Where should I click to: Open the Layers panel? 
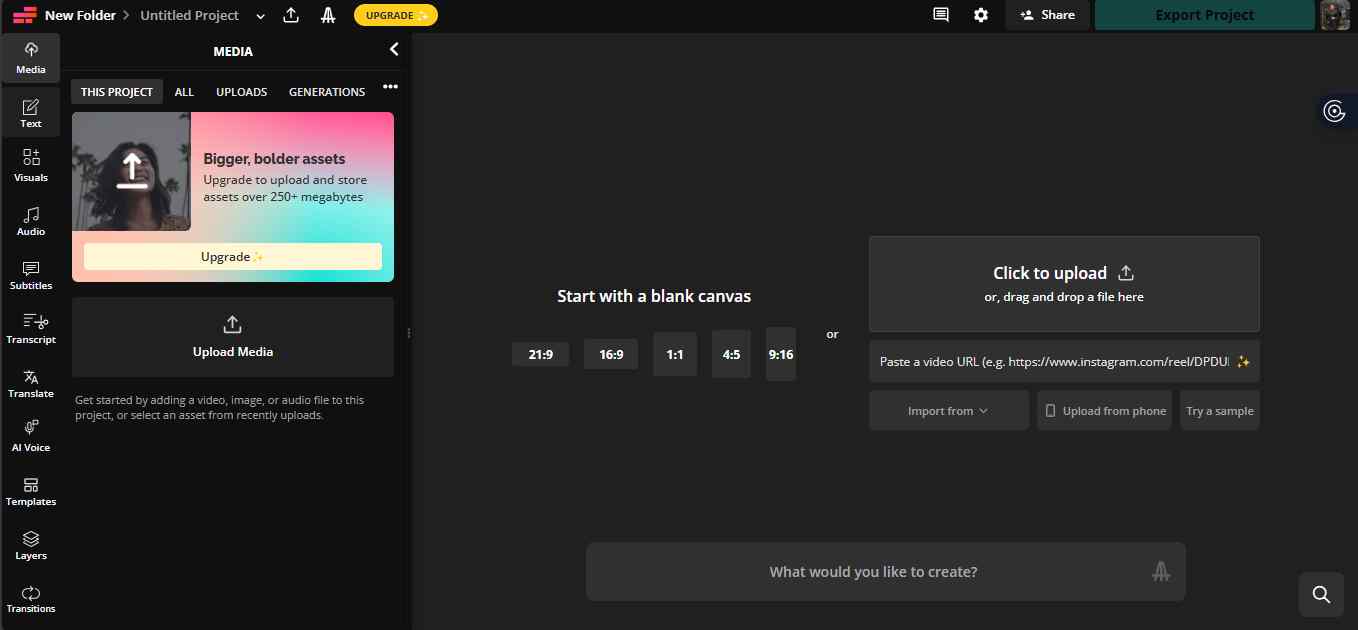click(x=31, y=544)
